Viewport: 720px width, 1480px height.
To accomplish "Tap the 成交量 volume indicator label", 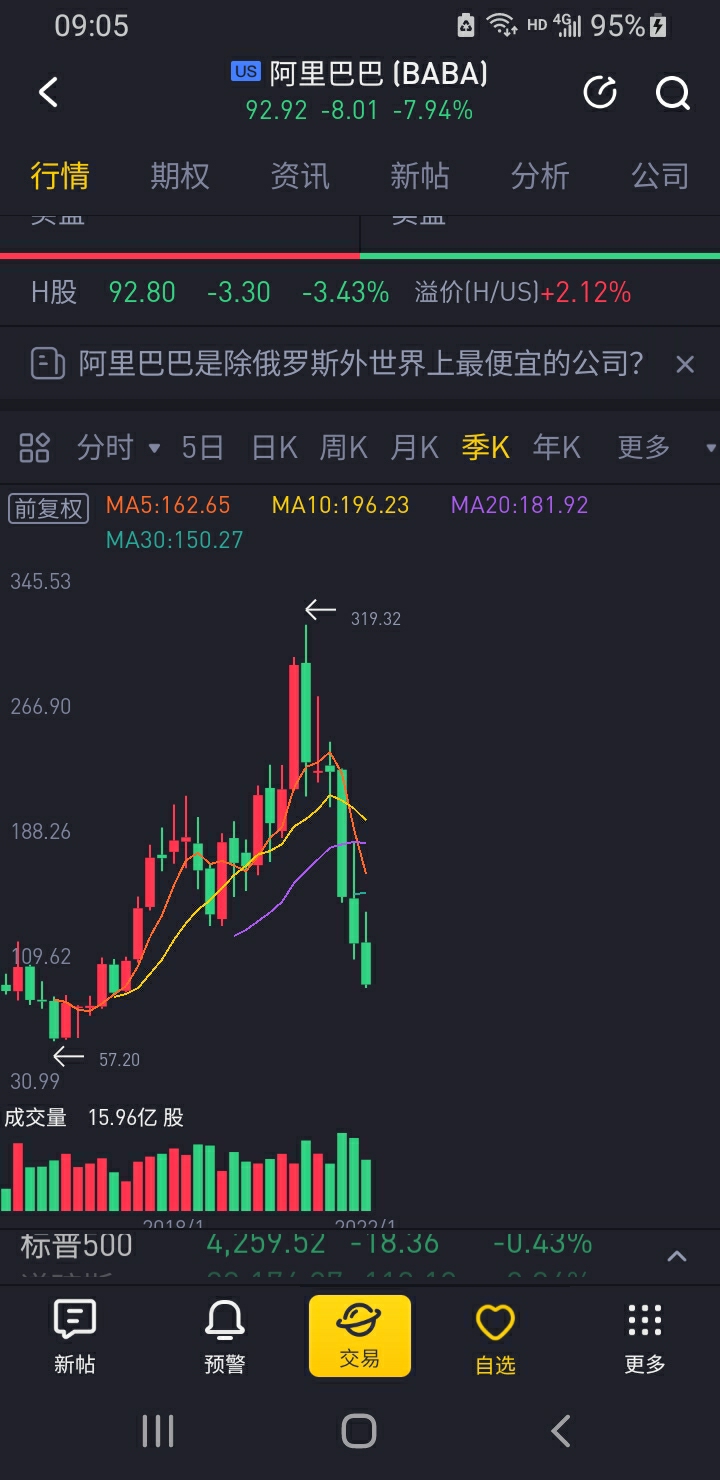I will [x=36, y=1117].
